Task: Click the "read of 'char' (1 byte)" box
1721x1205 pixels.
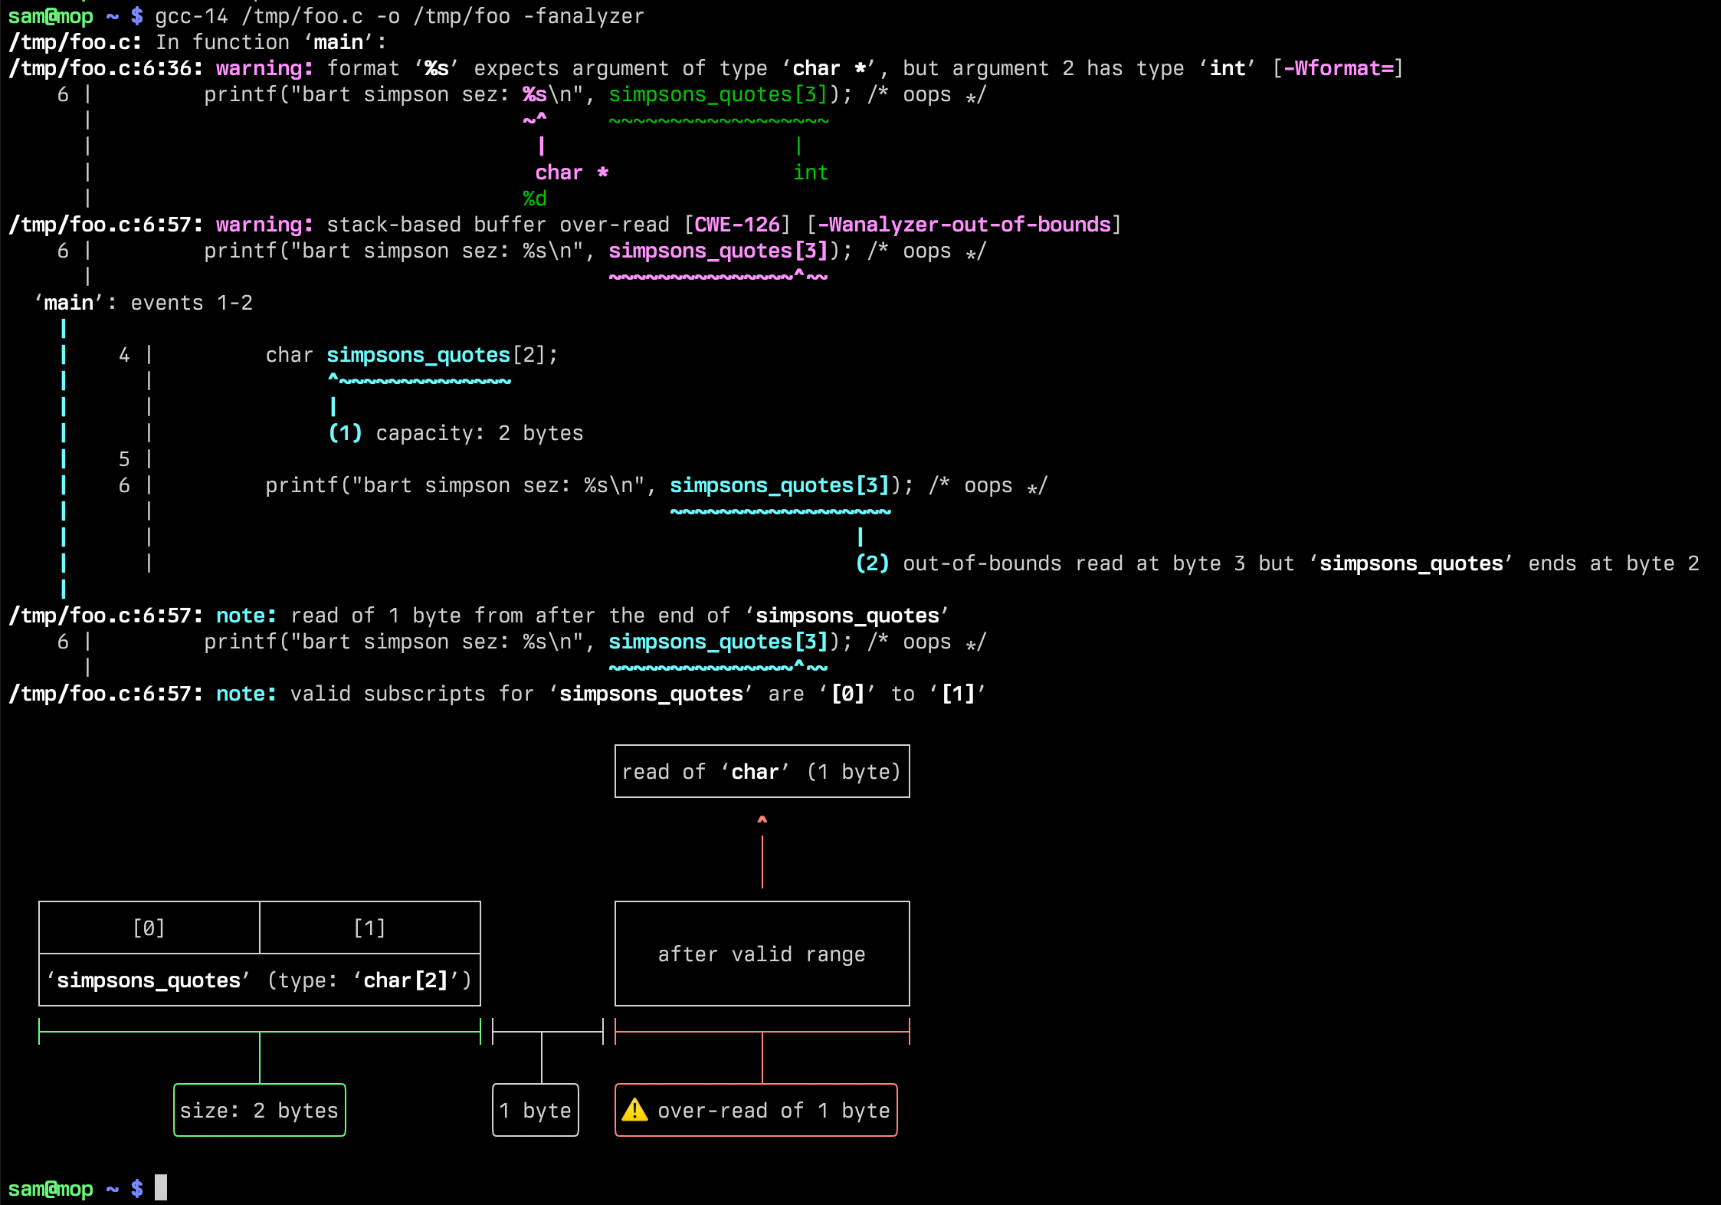Action: (762, 771)
